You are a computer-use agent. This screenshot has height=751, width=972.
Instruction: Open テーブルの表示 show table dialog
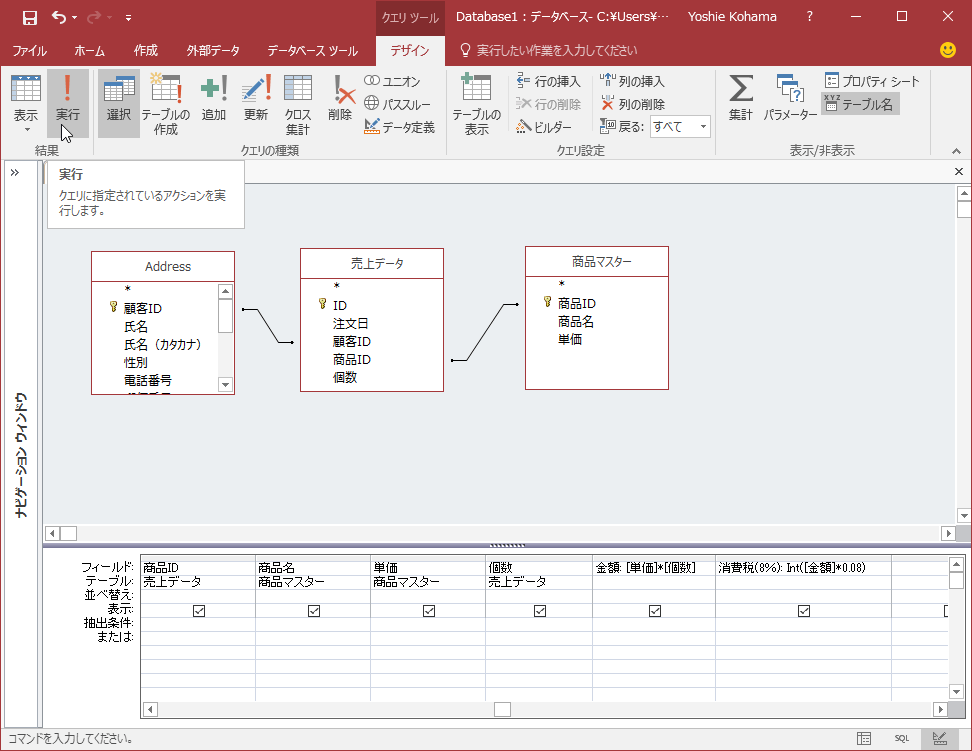(x=477, y=103)
